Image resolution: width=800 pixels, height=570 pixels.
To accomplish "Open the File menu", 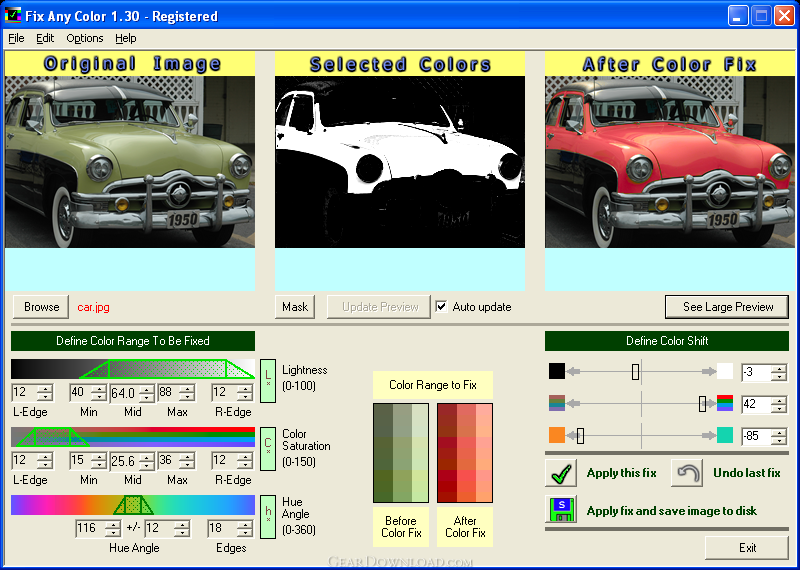I will click(x=16, y=38).
